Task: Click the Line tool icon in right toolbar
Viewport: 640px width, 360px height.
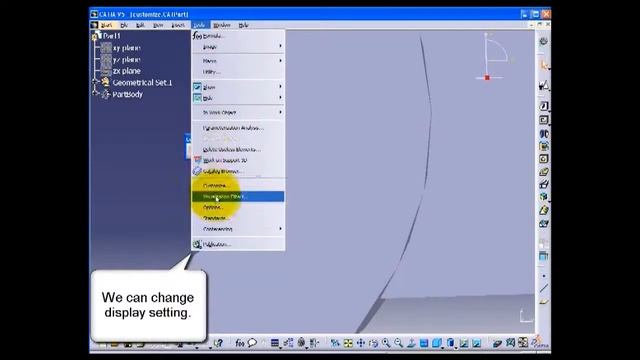Action: 544,289
